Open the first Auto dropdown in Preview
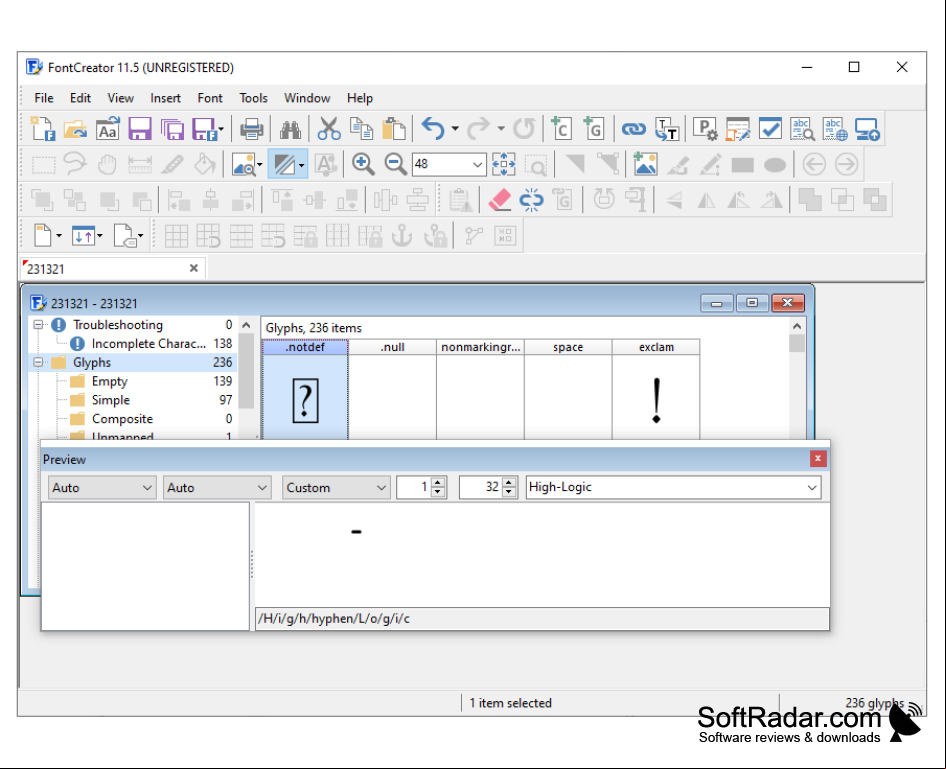The image size is (946, 769). click(x=101, y=488)
